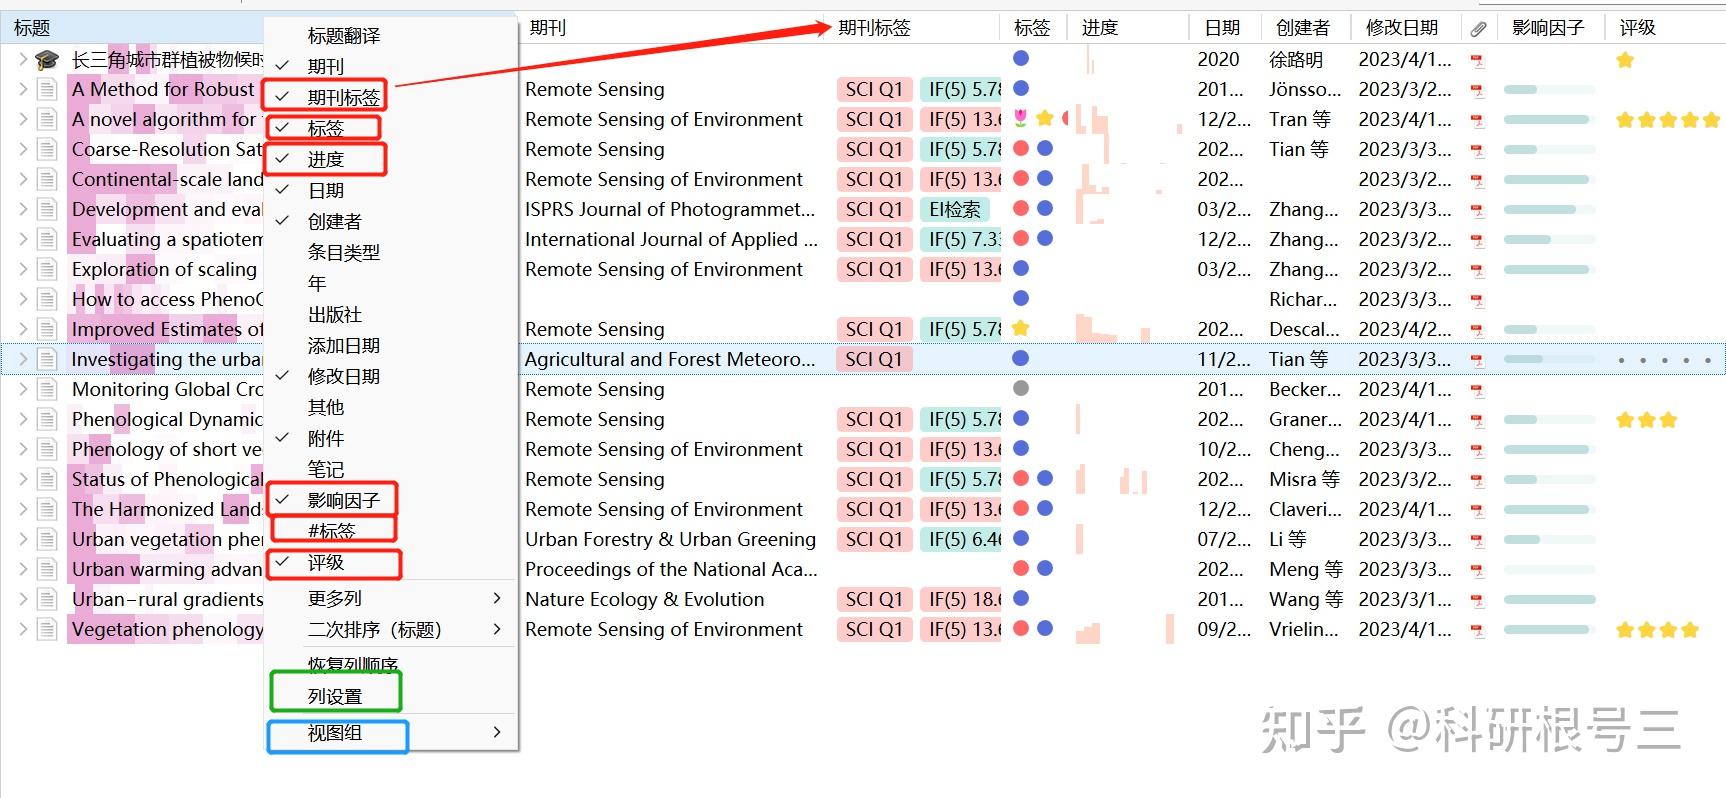Enable the 添加日期 column

[x=391, y=345]
